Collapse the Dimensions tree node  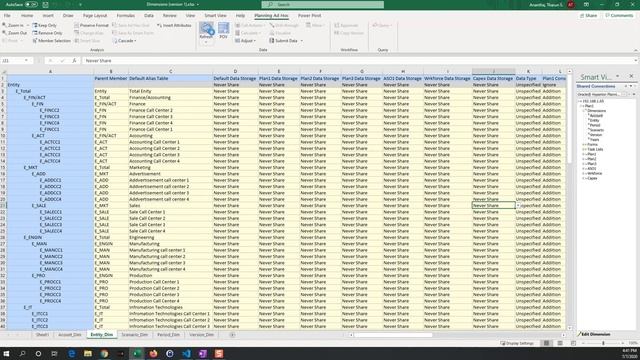tap(584, 111)
